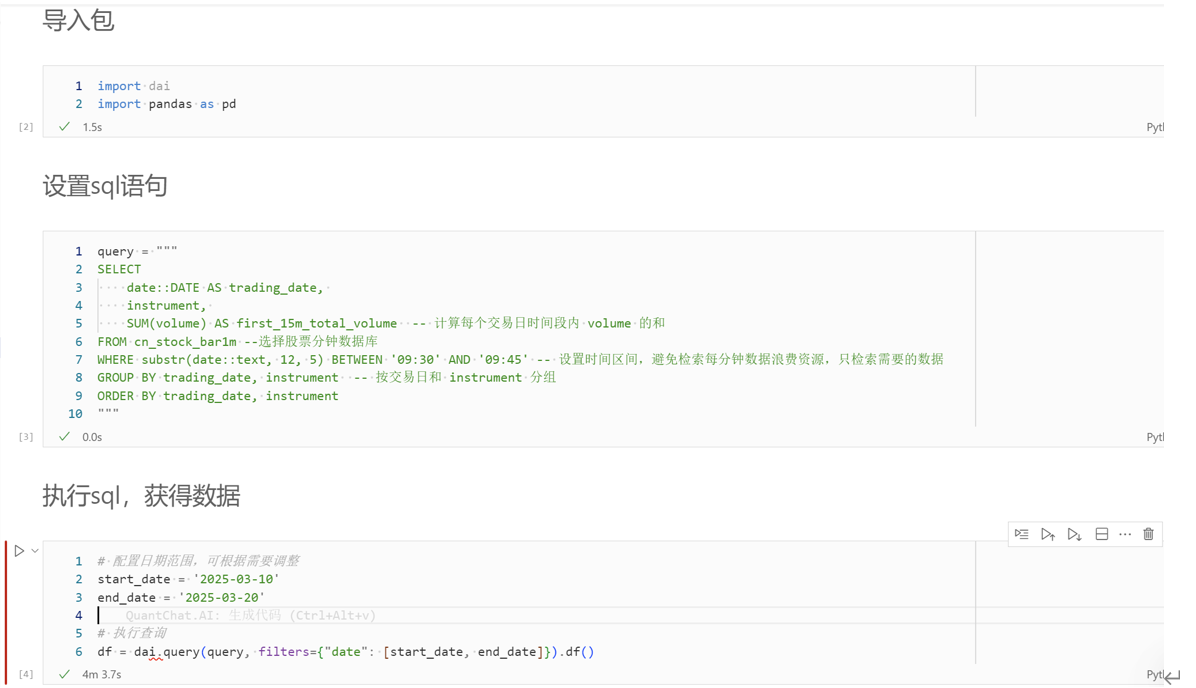Click execution count [3] label
Viewport: 1196px width, 688px height.
pos(26,437)
